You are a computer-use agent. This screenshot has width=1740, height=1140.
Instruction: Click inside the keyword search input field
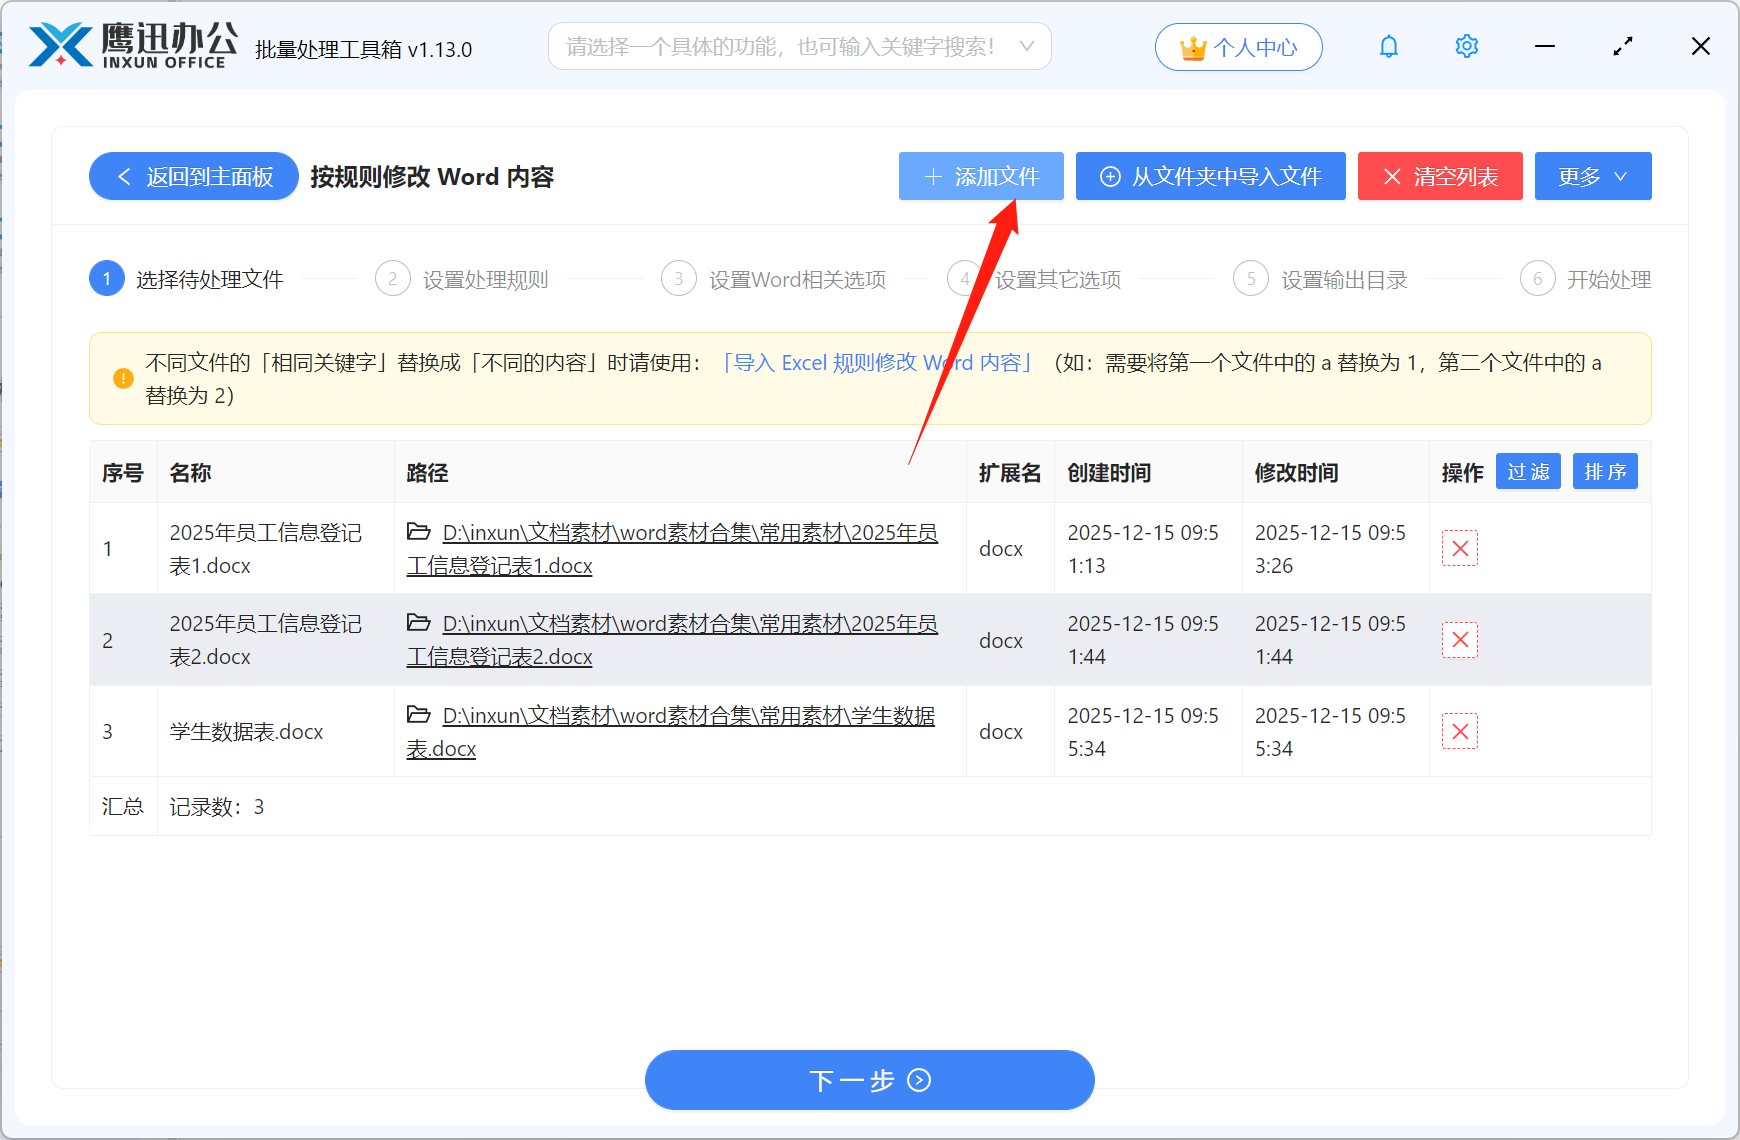click(780, 45)
